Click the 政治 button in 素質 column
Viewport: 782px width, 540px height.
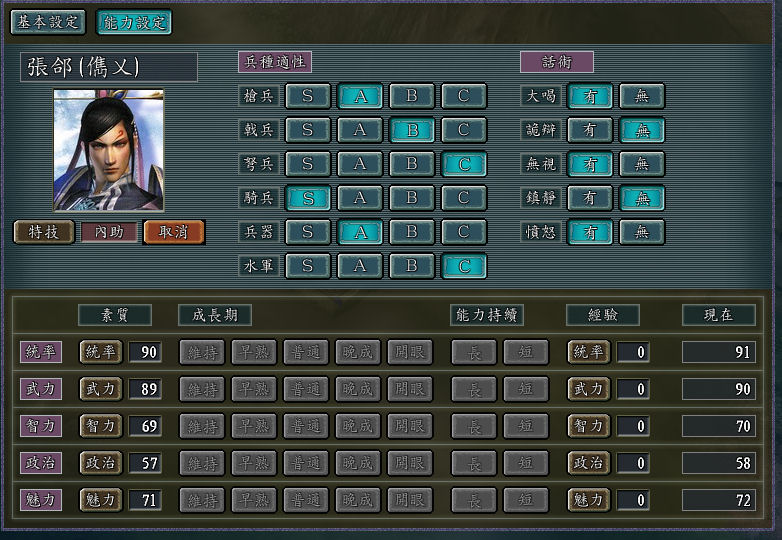tap(101, 463)
